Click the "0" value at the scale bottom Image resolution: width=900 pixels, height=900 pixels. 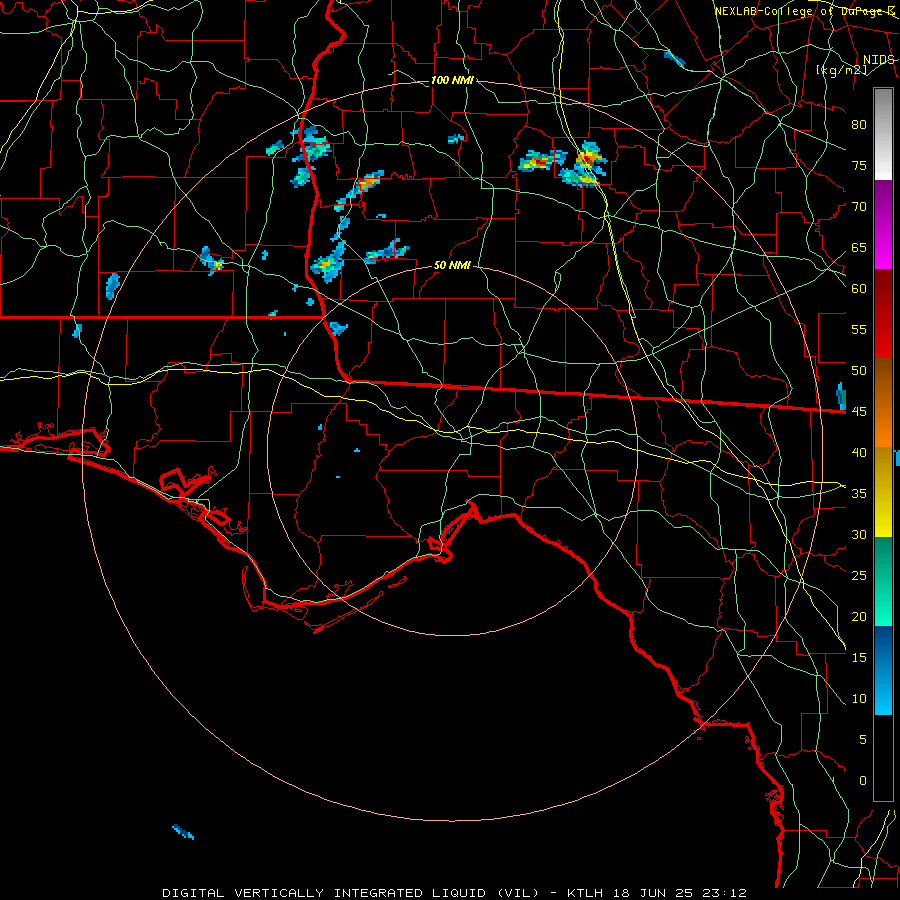[x=863, y=781]
